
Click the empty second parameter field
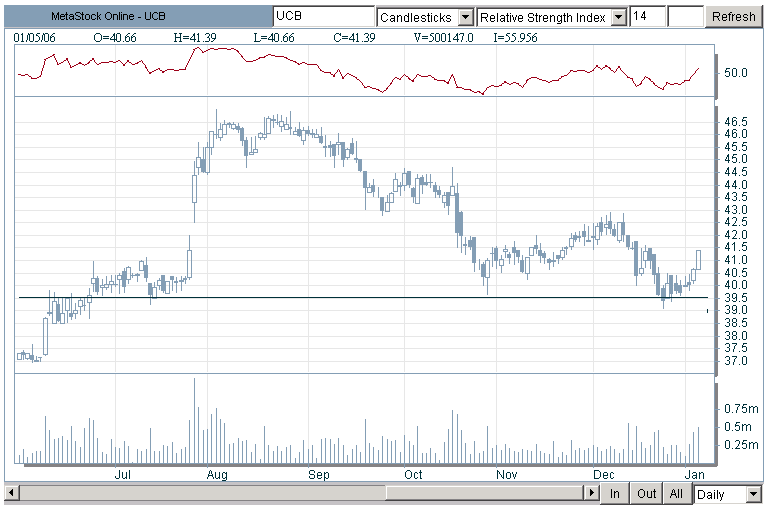tap(685, 16)
